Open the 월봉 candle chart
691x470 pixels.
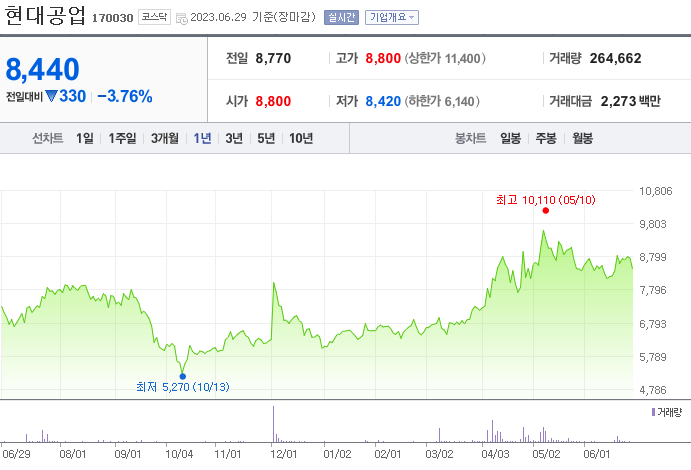tap(582, 138)
